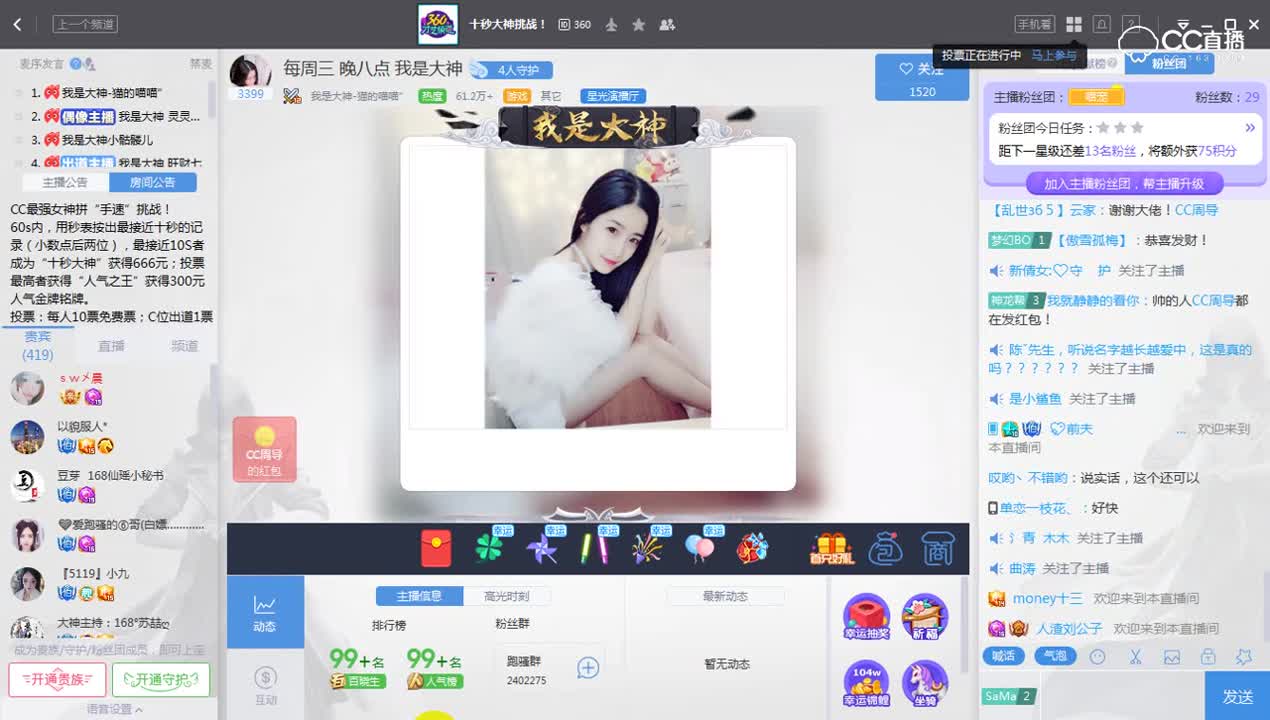Open the notification bell icon

(1102, 24)
